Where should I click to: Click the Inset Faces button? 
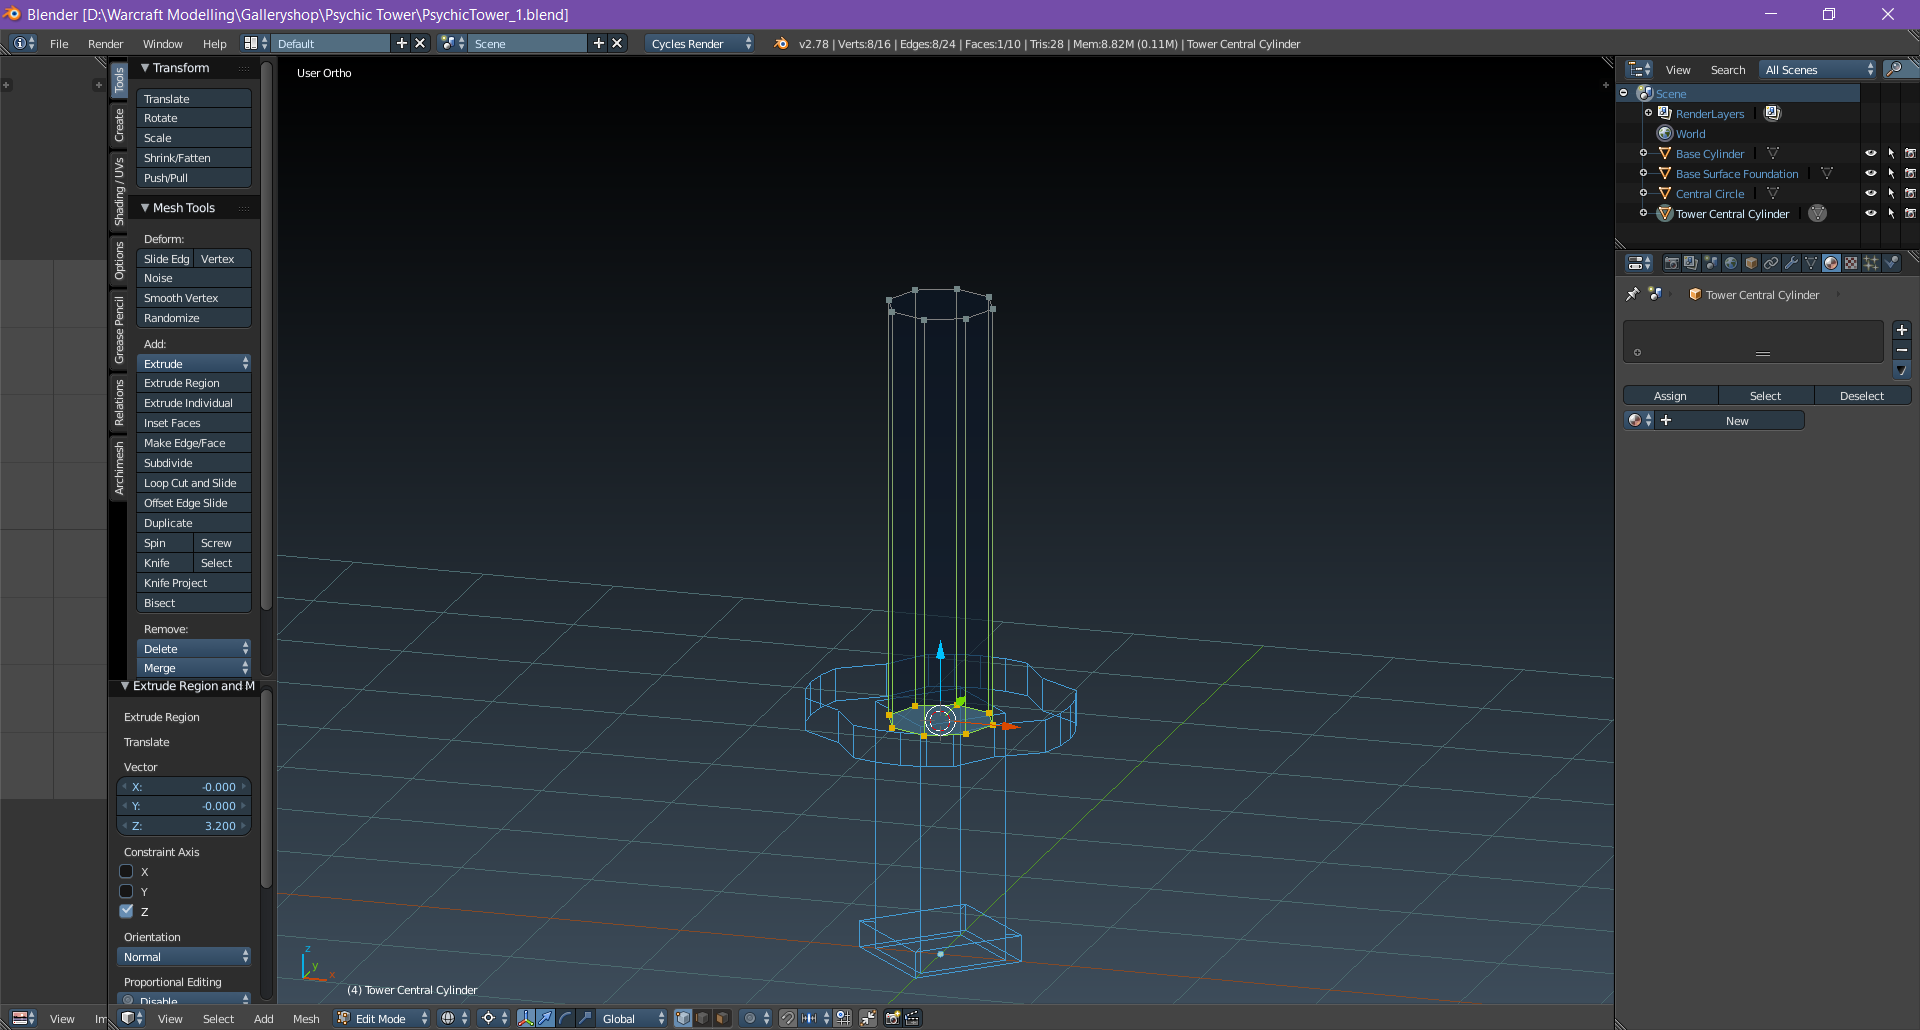click(x=194, y=422)
